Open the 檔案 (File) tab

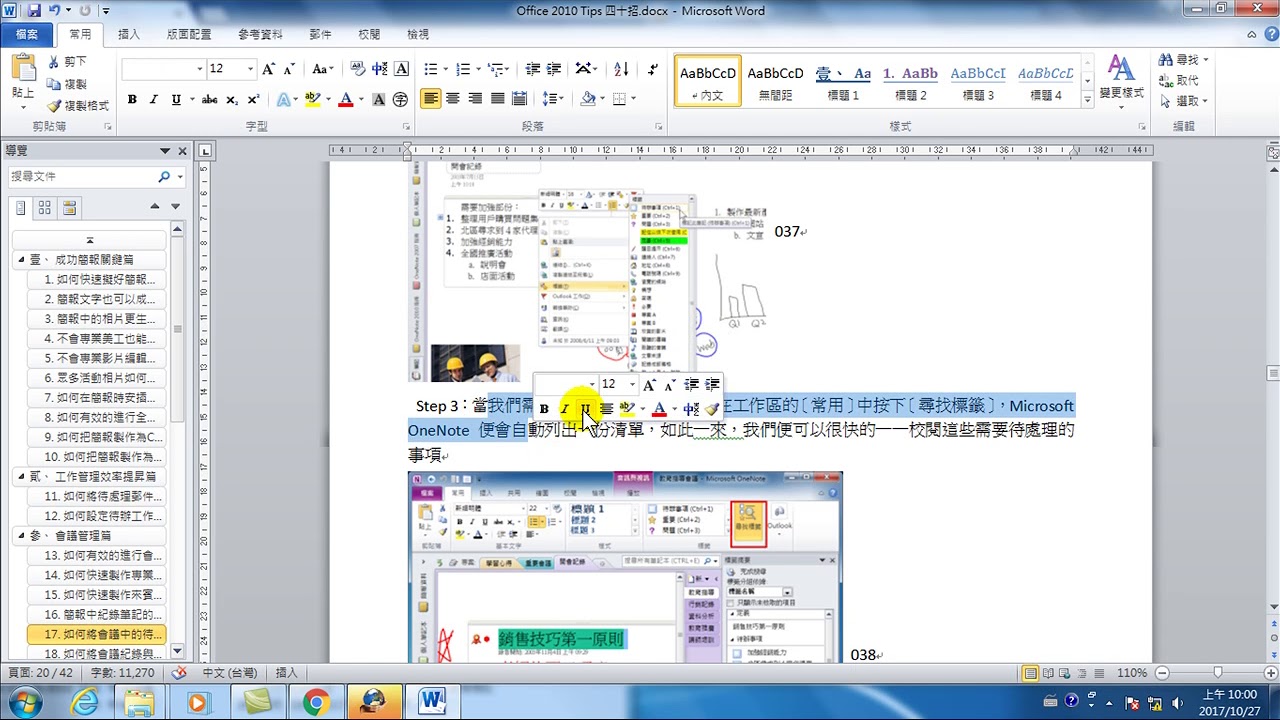point(27,34)
